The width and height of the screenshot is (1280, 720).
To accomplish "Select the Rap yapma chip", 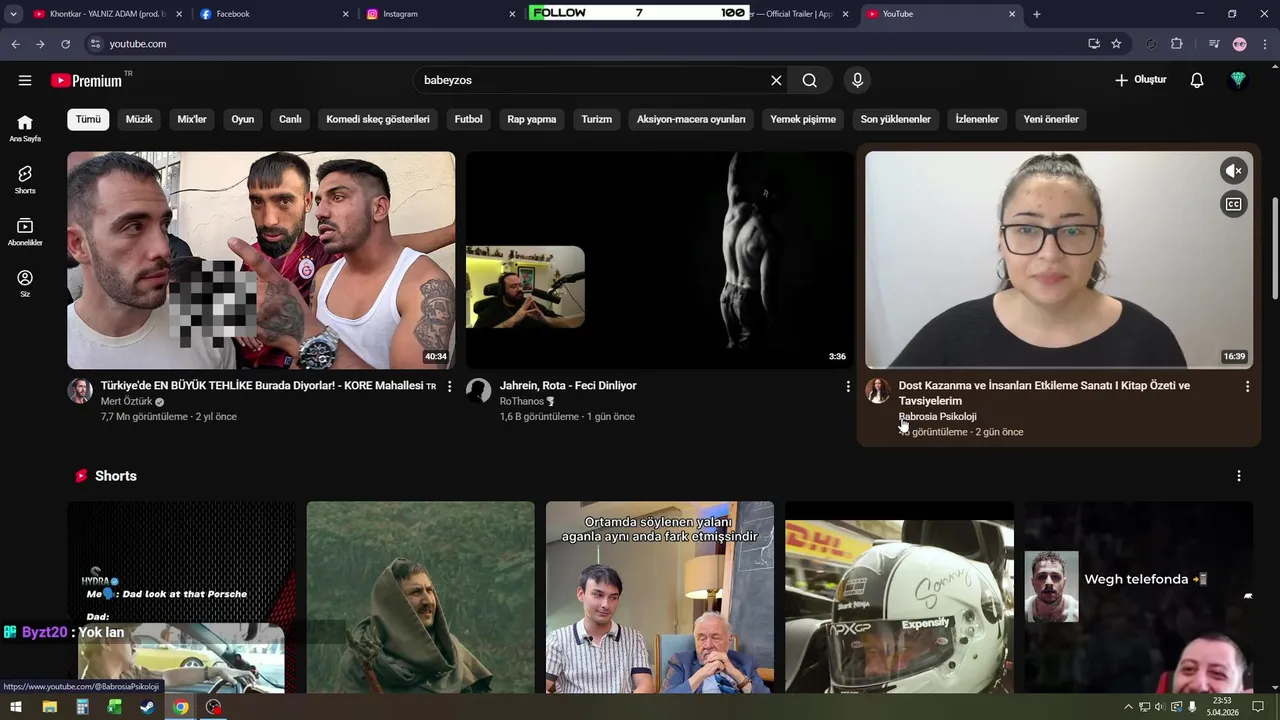I will (532, 119).
